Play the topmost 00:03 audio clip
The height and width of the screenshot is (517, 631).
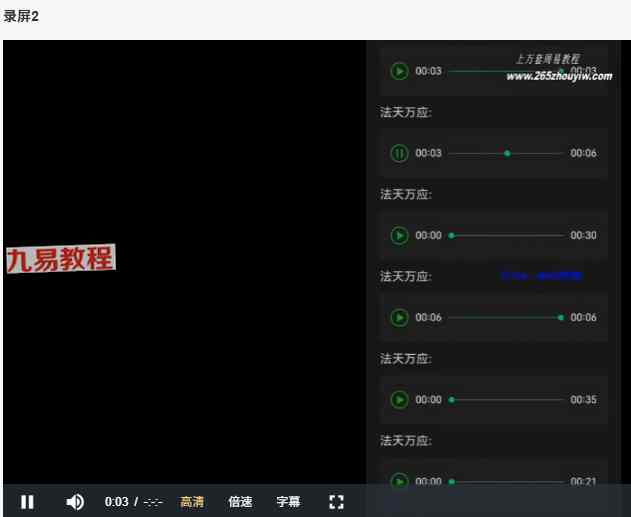click(399, 71)
